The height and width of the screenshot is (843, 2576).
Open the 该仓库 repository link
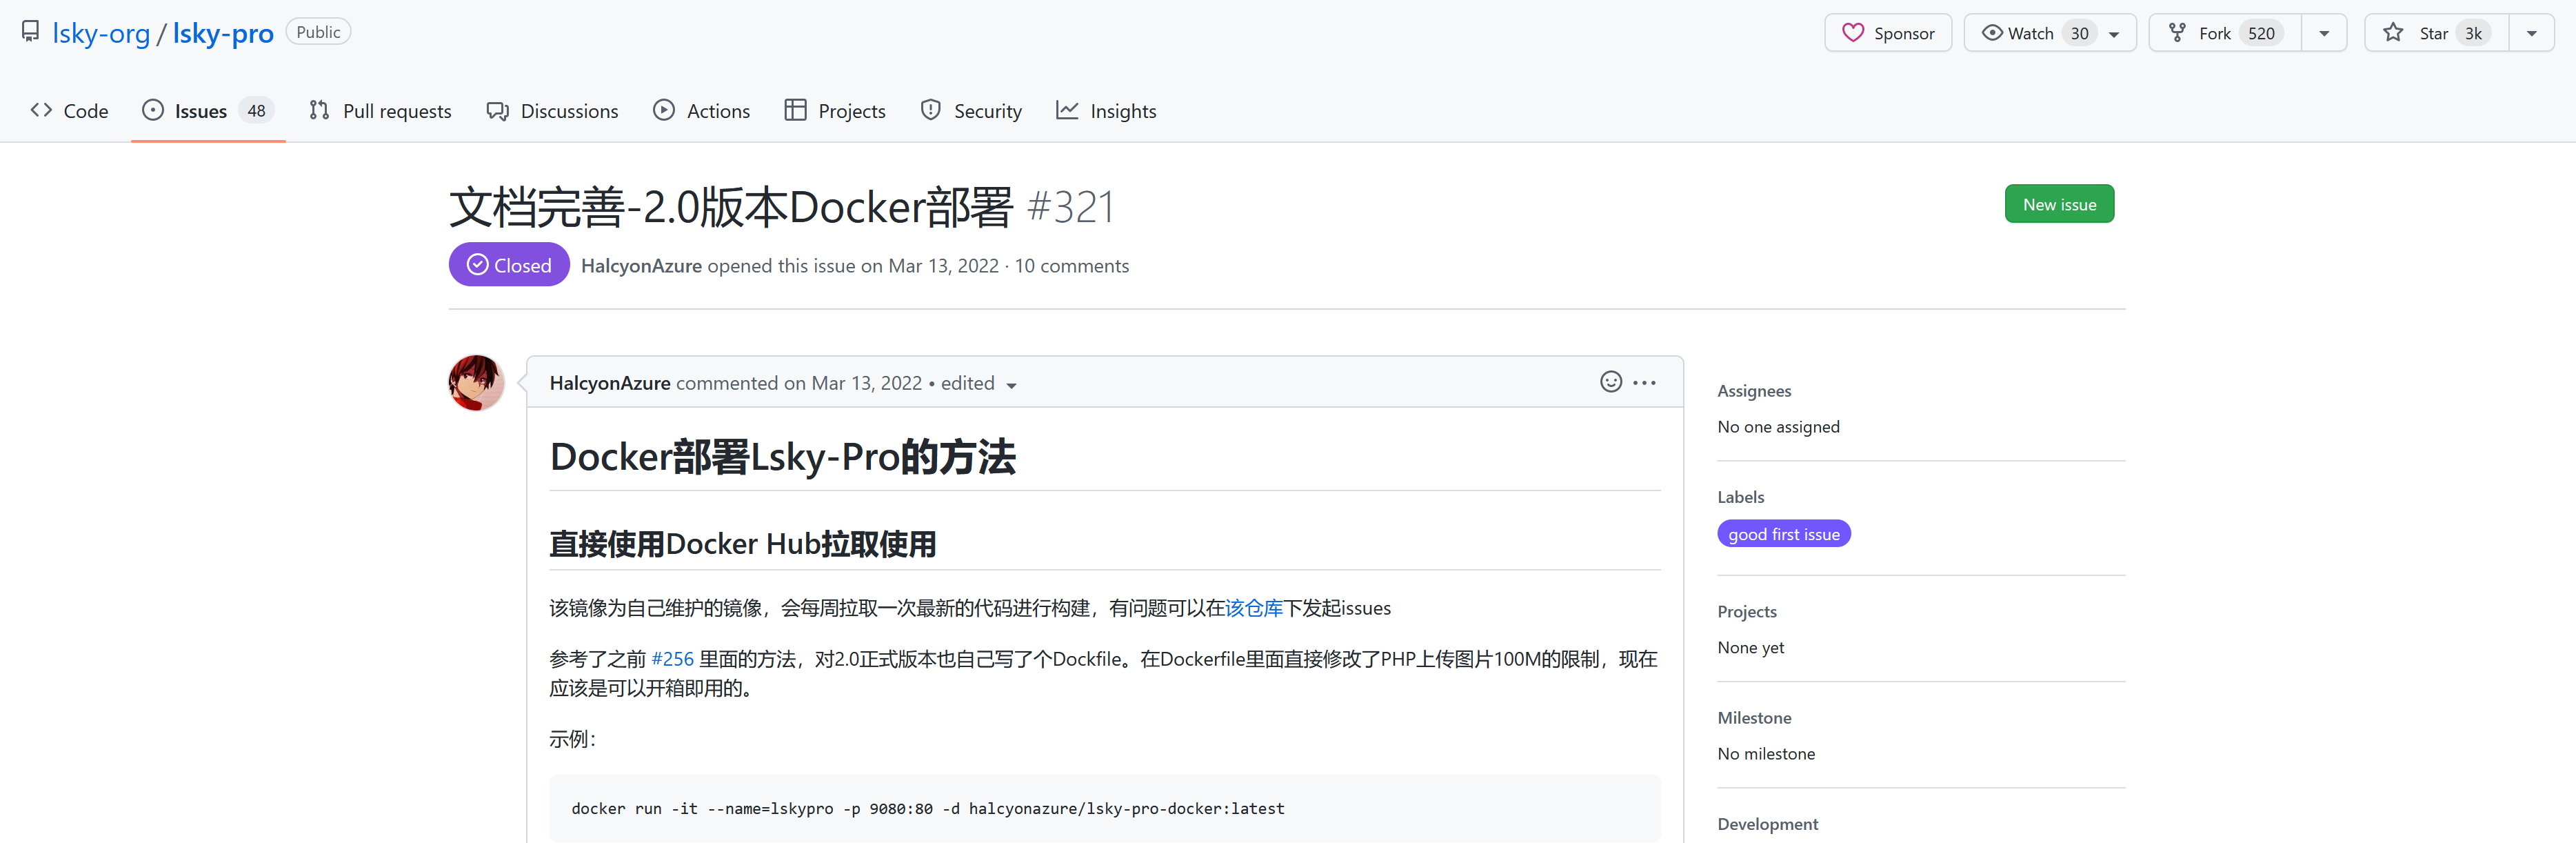pos(1254,608)
